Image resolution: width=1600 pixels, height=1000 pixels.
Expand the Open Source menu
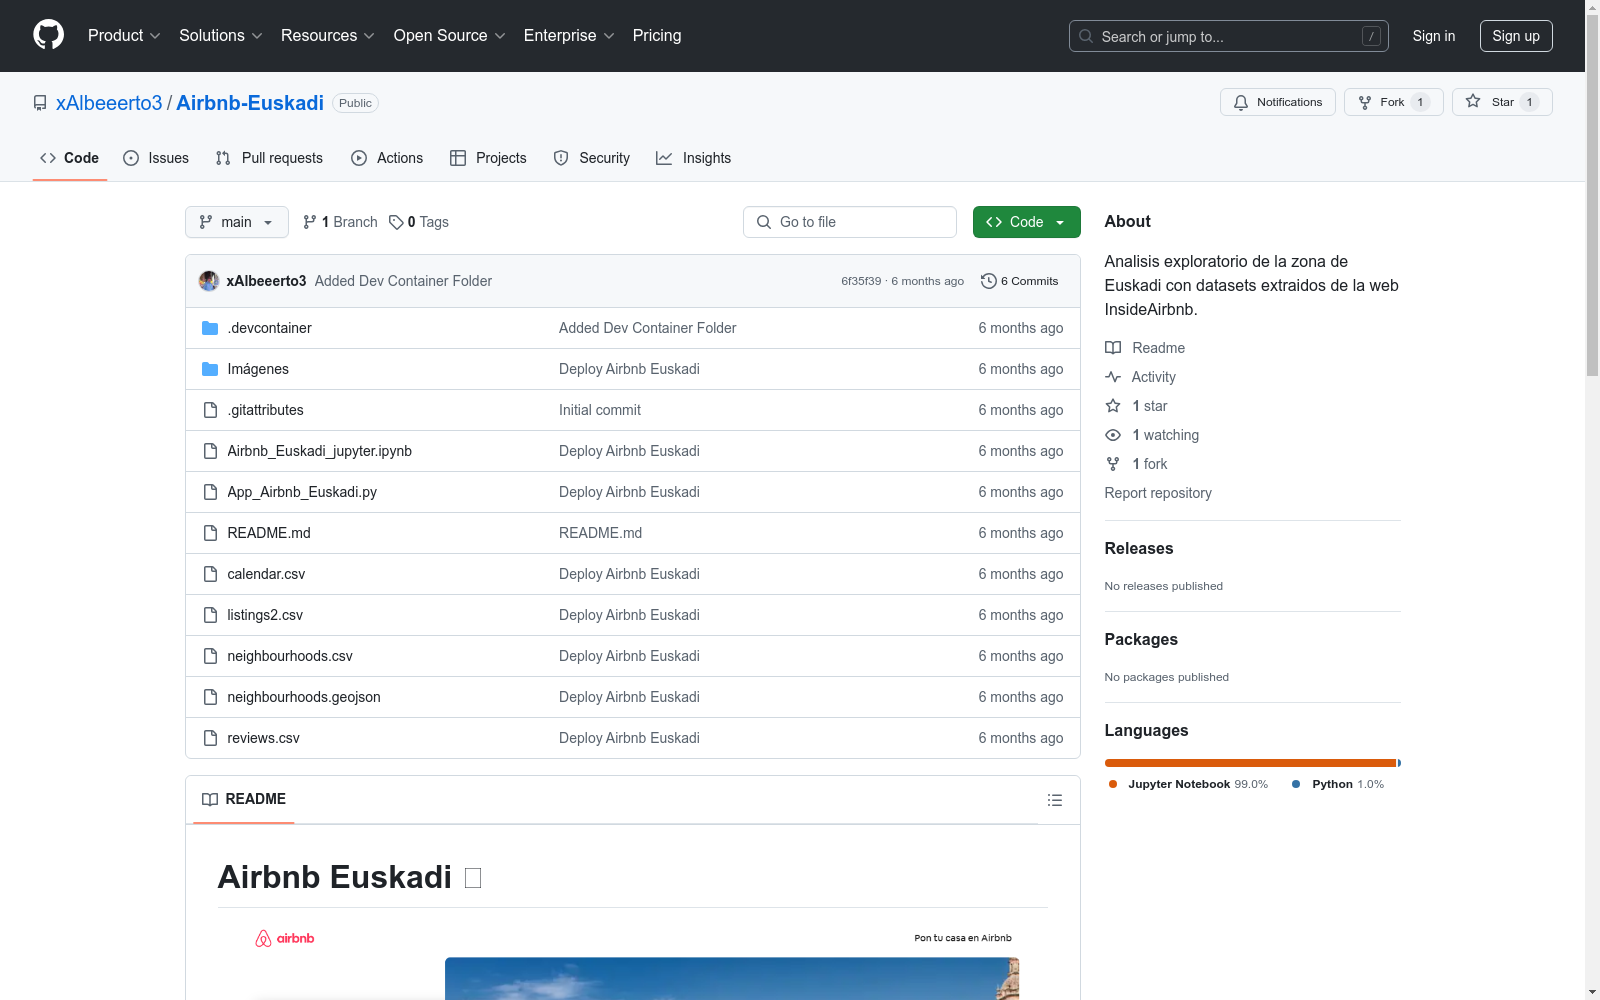click(x=449, y=35)
